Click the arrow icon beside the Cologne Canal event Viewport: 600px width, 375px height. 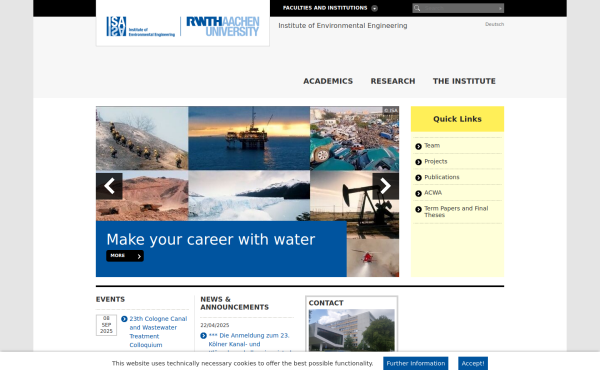click(124, 319)
